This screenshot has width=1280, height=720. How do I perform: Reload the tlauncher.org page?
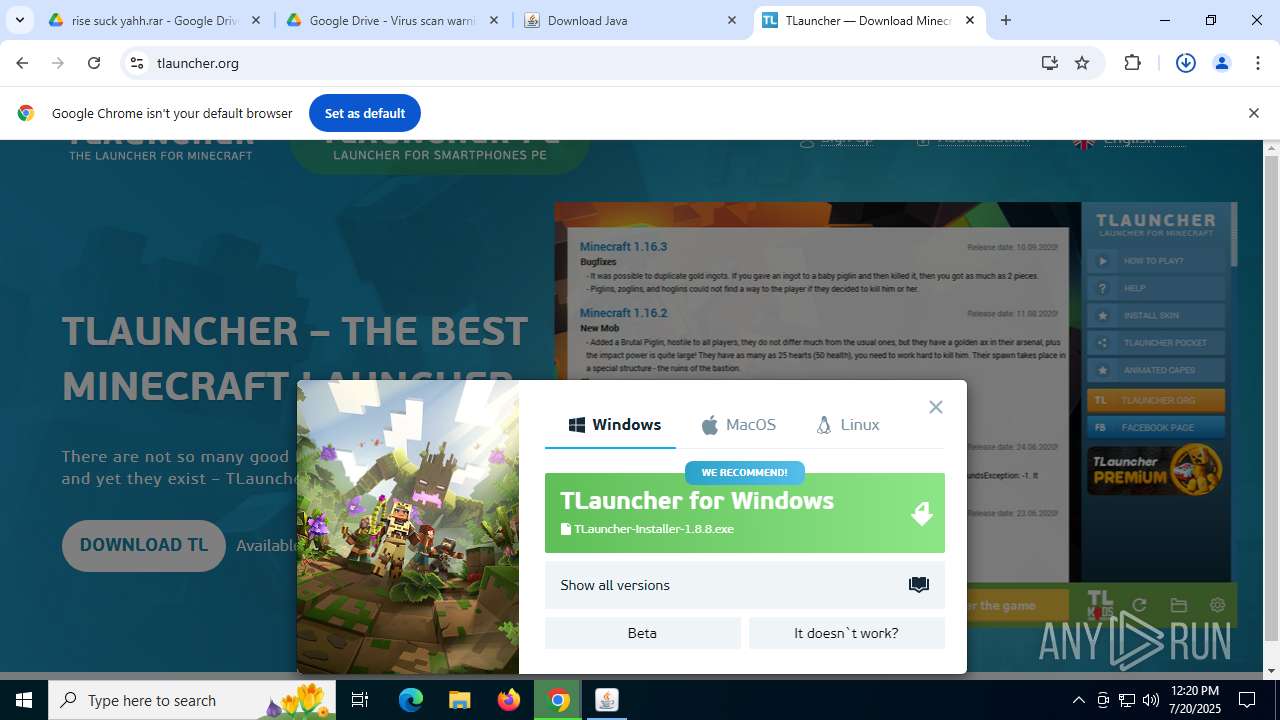94,63
